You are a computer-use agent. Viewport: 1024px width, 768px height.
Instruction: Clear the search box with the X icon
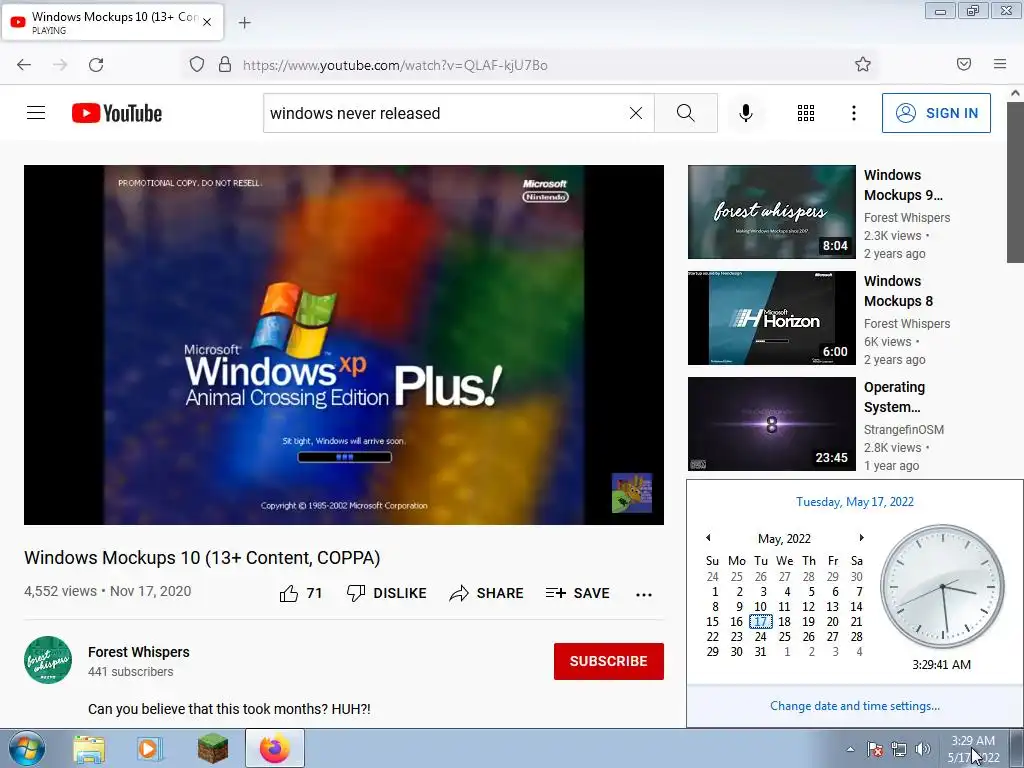[635, 113]
